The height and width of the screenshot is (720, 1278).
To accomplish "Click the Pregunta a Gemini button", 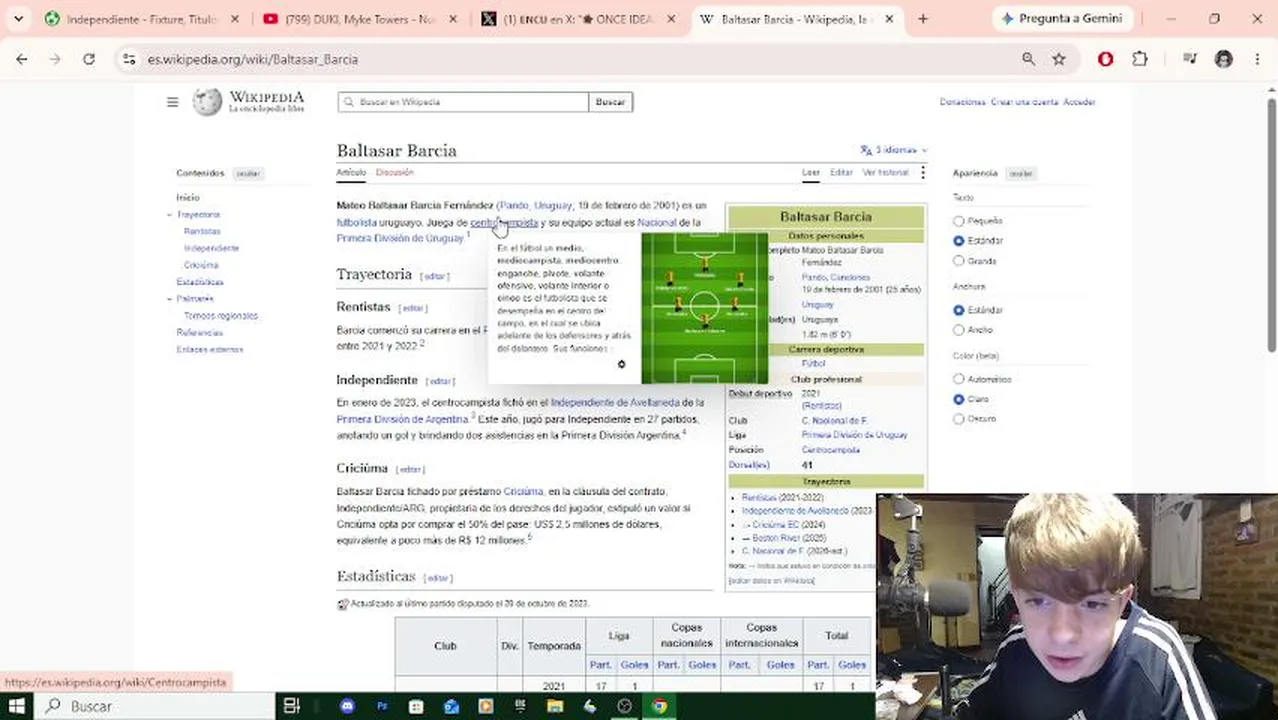I will click(1061, 19).
